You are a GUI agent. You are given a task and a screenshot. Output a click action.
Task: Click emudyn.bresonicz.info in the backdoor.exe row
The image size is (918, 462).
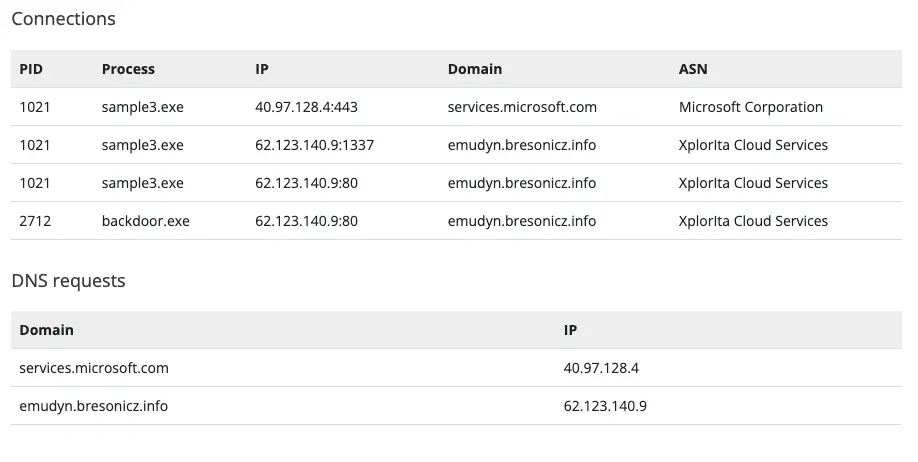coord(522,221)
